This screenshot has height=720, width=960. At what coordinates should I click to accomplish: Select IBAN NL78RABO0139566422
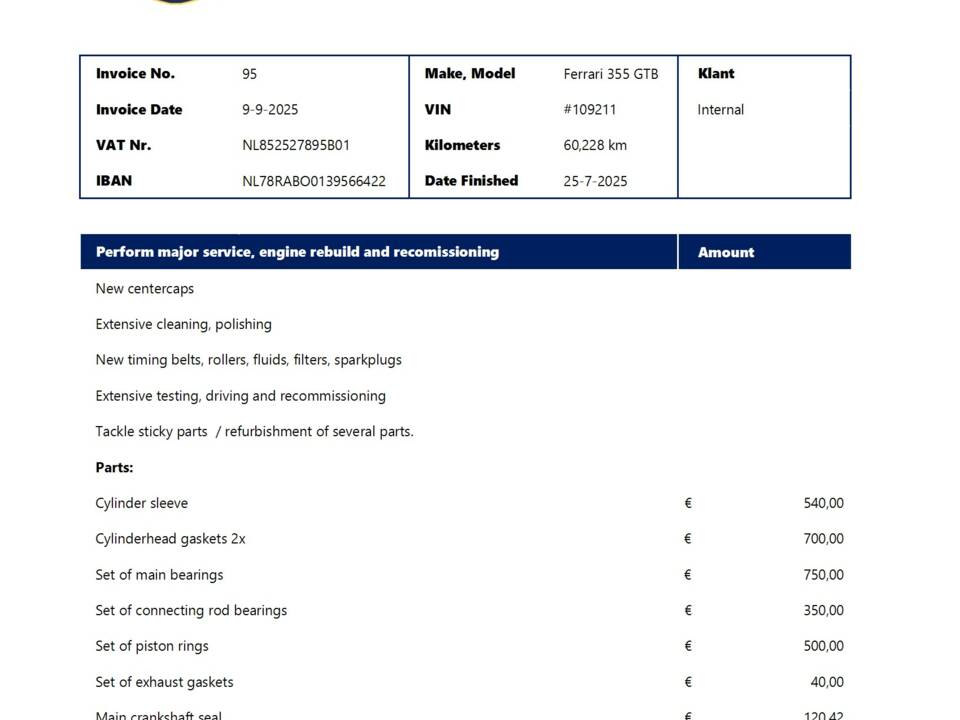point(314,181)
